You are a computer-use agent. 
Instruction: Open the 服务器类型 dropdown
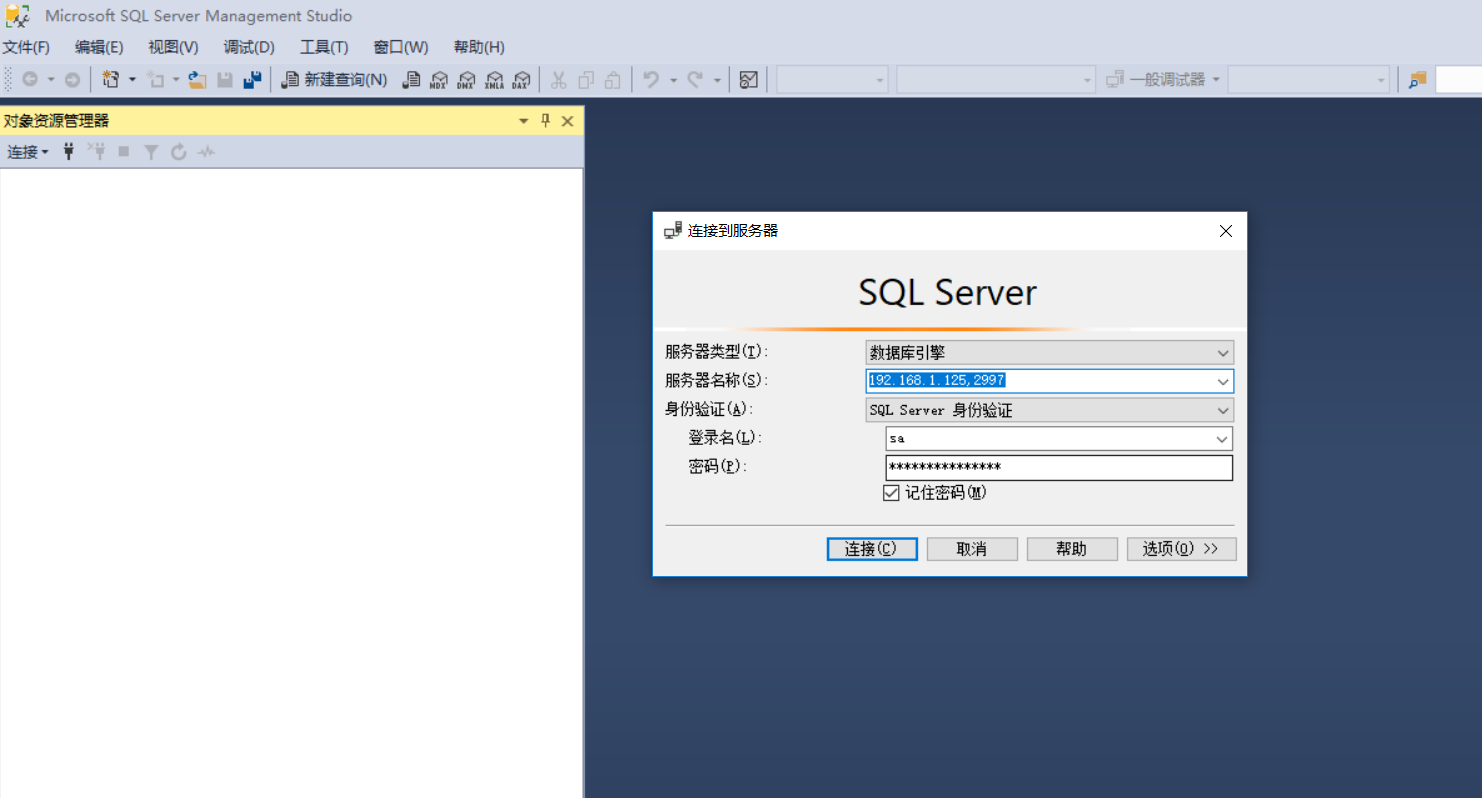pos(1222,352)
